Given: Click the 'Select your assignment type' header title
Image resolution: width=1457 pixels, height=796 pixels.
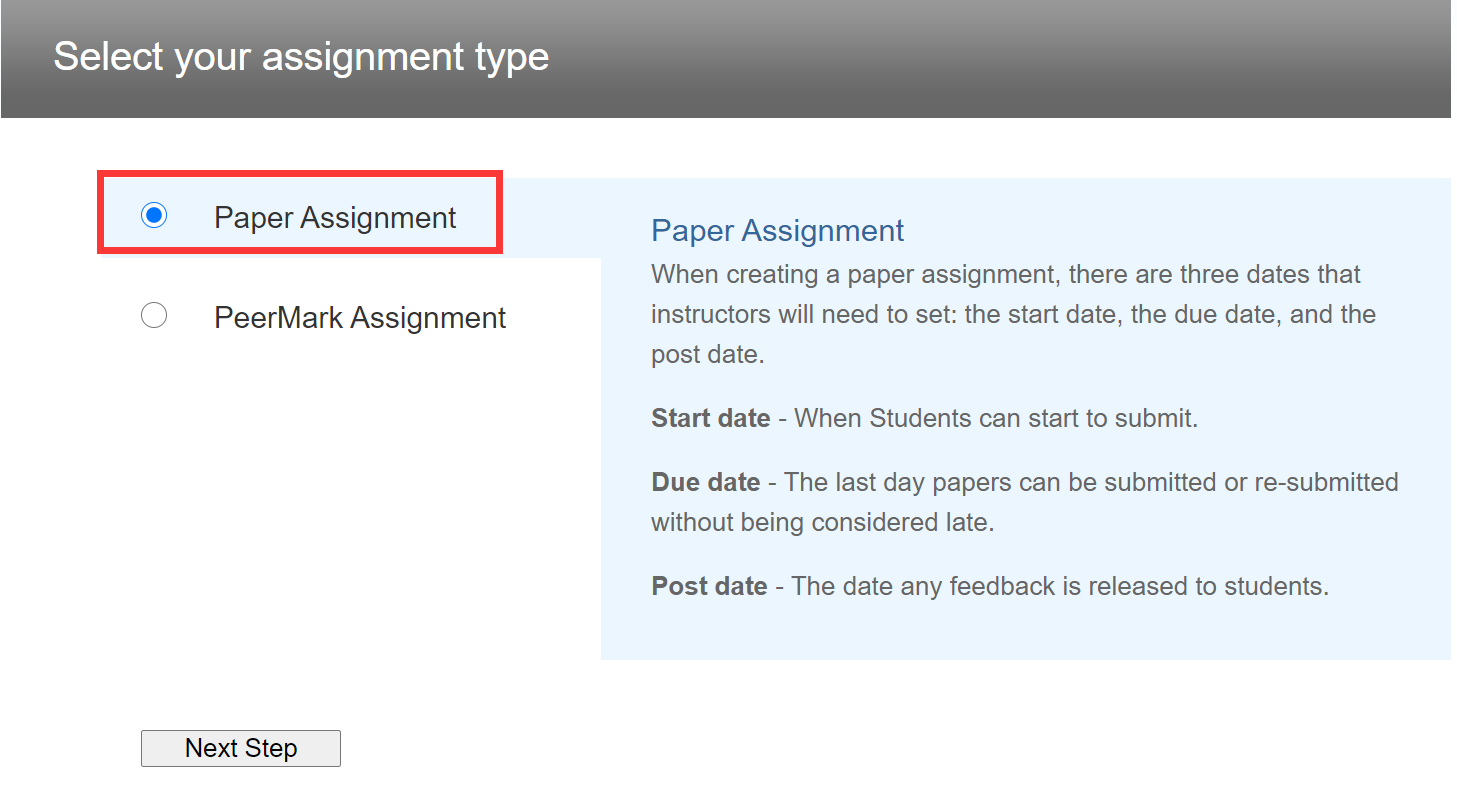Looking at the screenshot, I should (301, 57).
